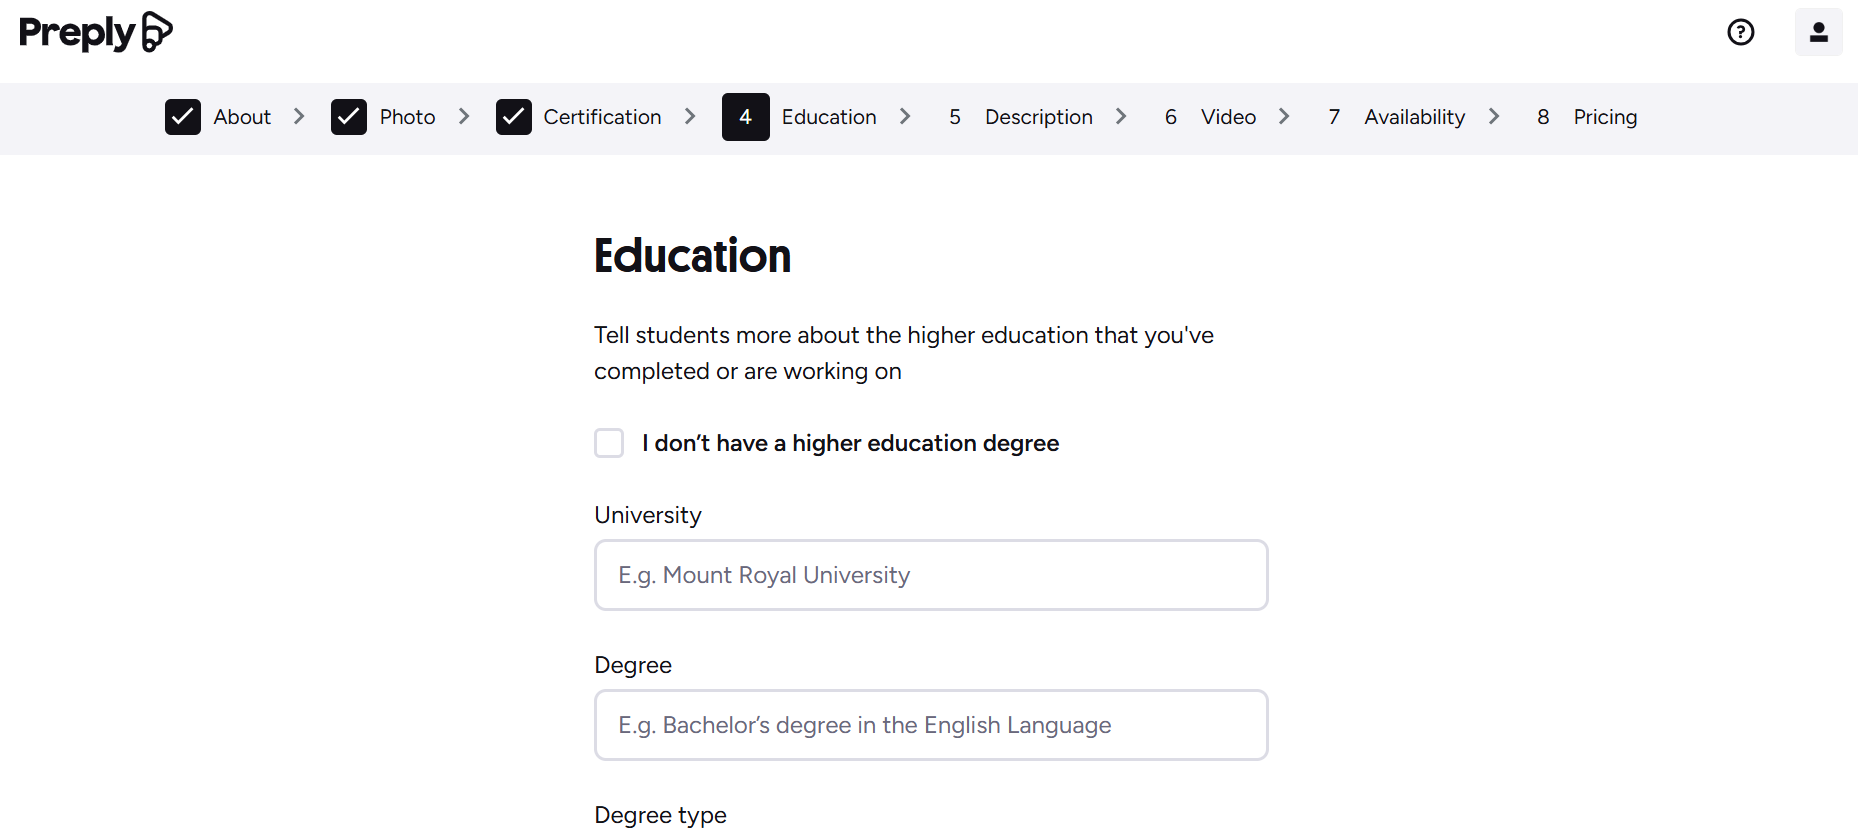Go to the Description step
The image size is (1858, 837).
pyautogui.click(x=1038, y=117)
